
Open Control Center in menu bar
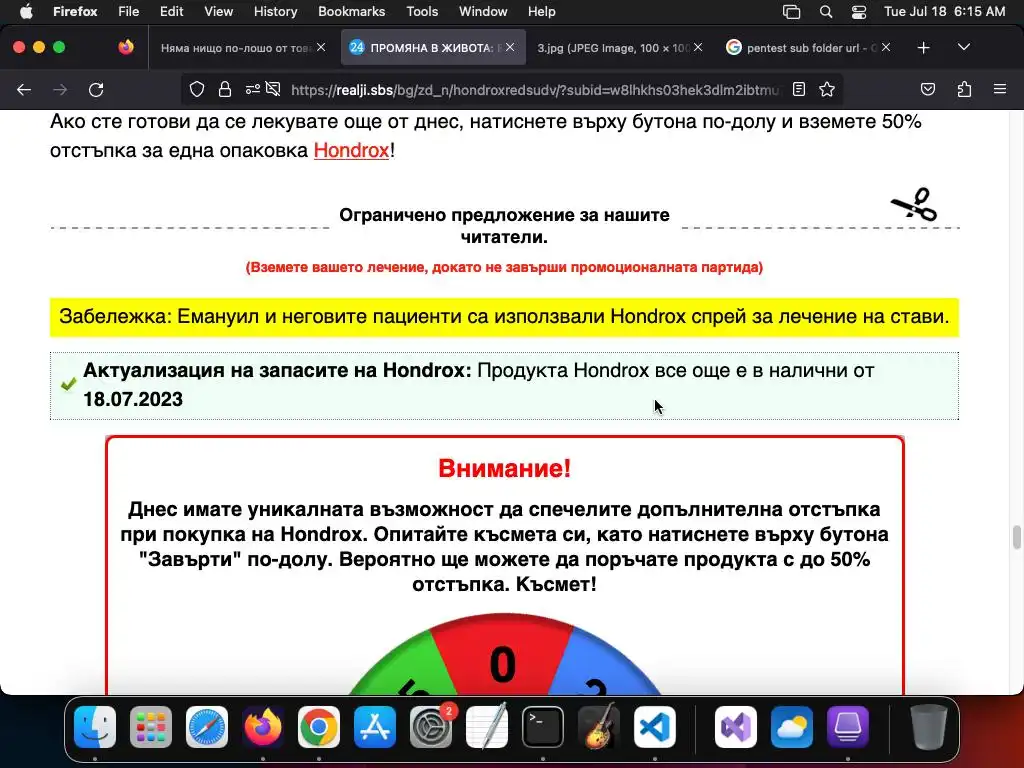859,12
